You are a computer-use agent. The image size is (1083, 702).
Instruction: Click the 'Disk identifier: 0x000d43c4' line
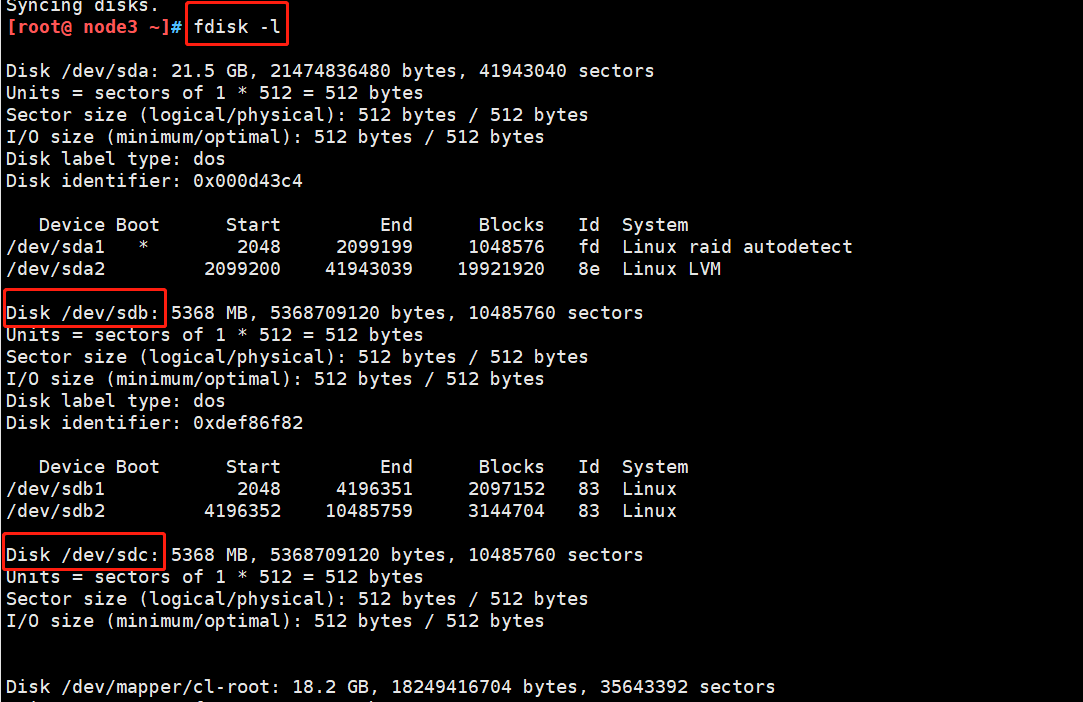click(155, 181)
